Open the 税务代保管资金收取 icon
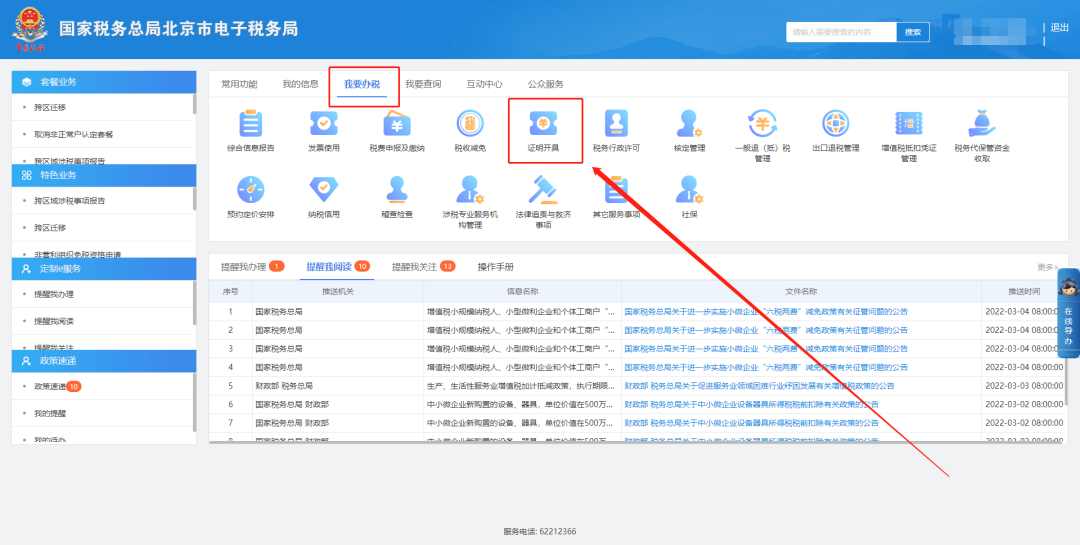Image resolution: width=1080 pixels, height=545 pixels. [982, 123]
